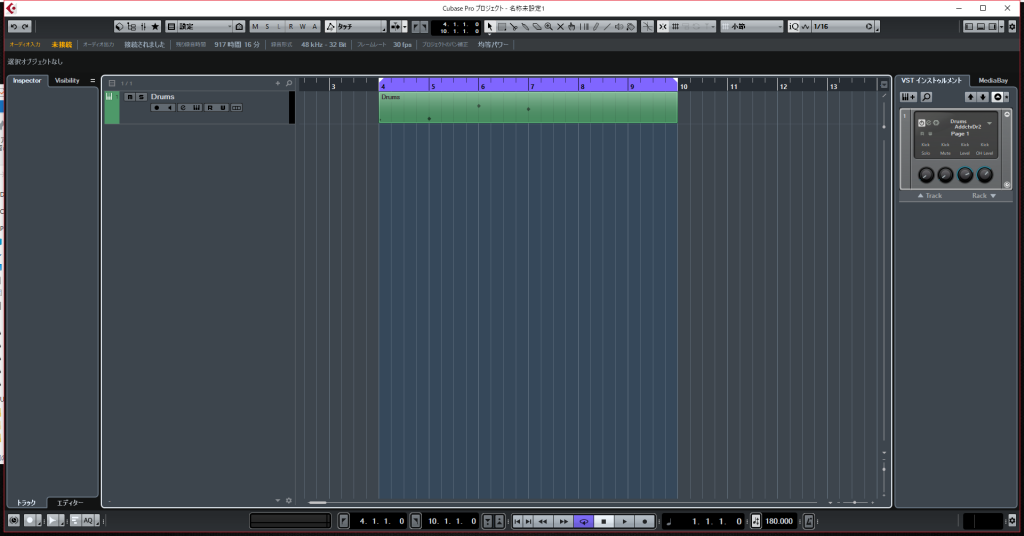Toggle the cycle loop button
Screen dimensions: 1024x536
click(584, 521)
